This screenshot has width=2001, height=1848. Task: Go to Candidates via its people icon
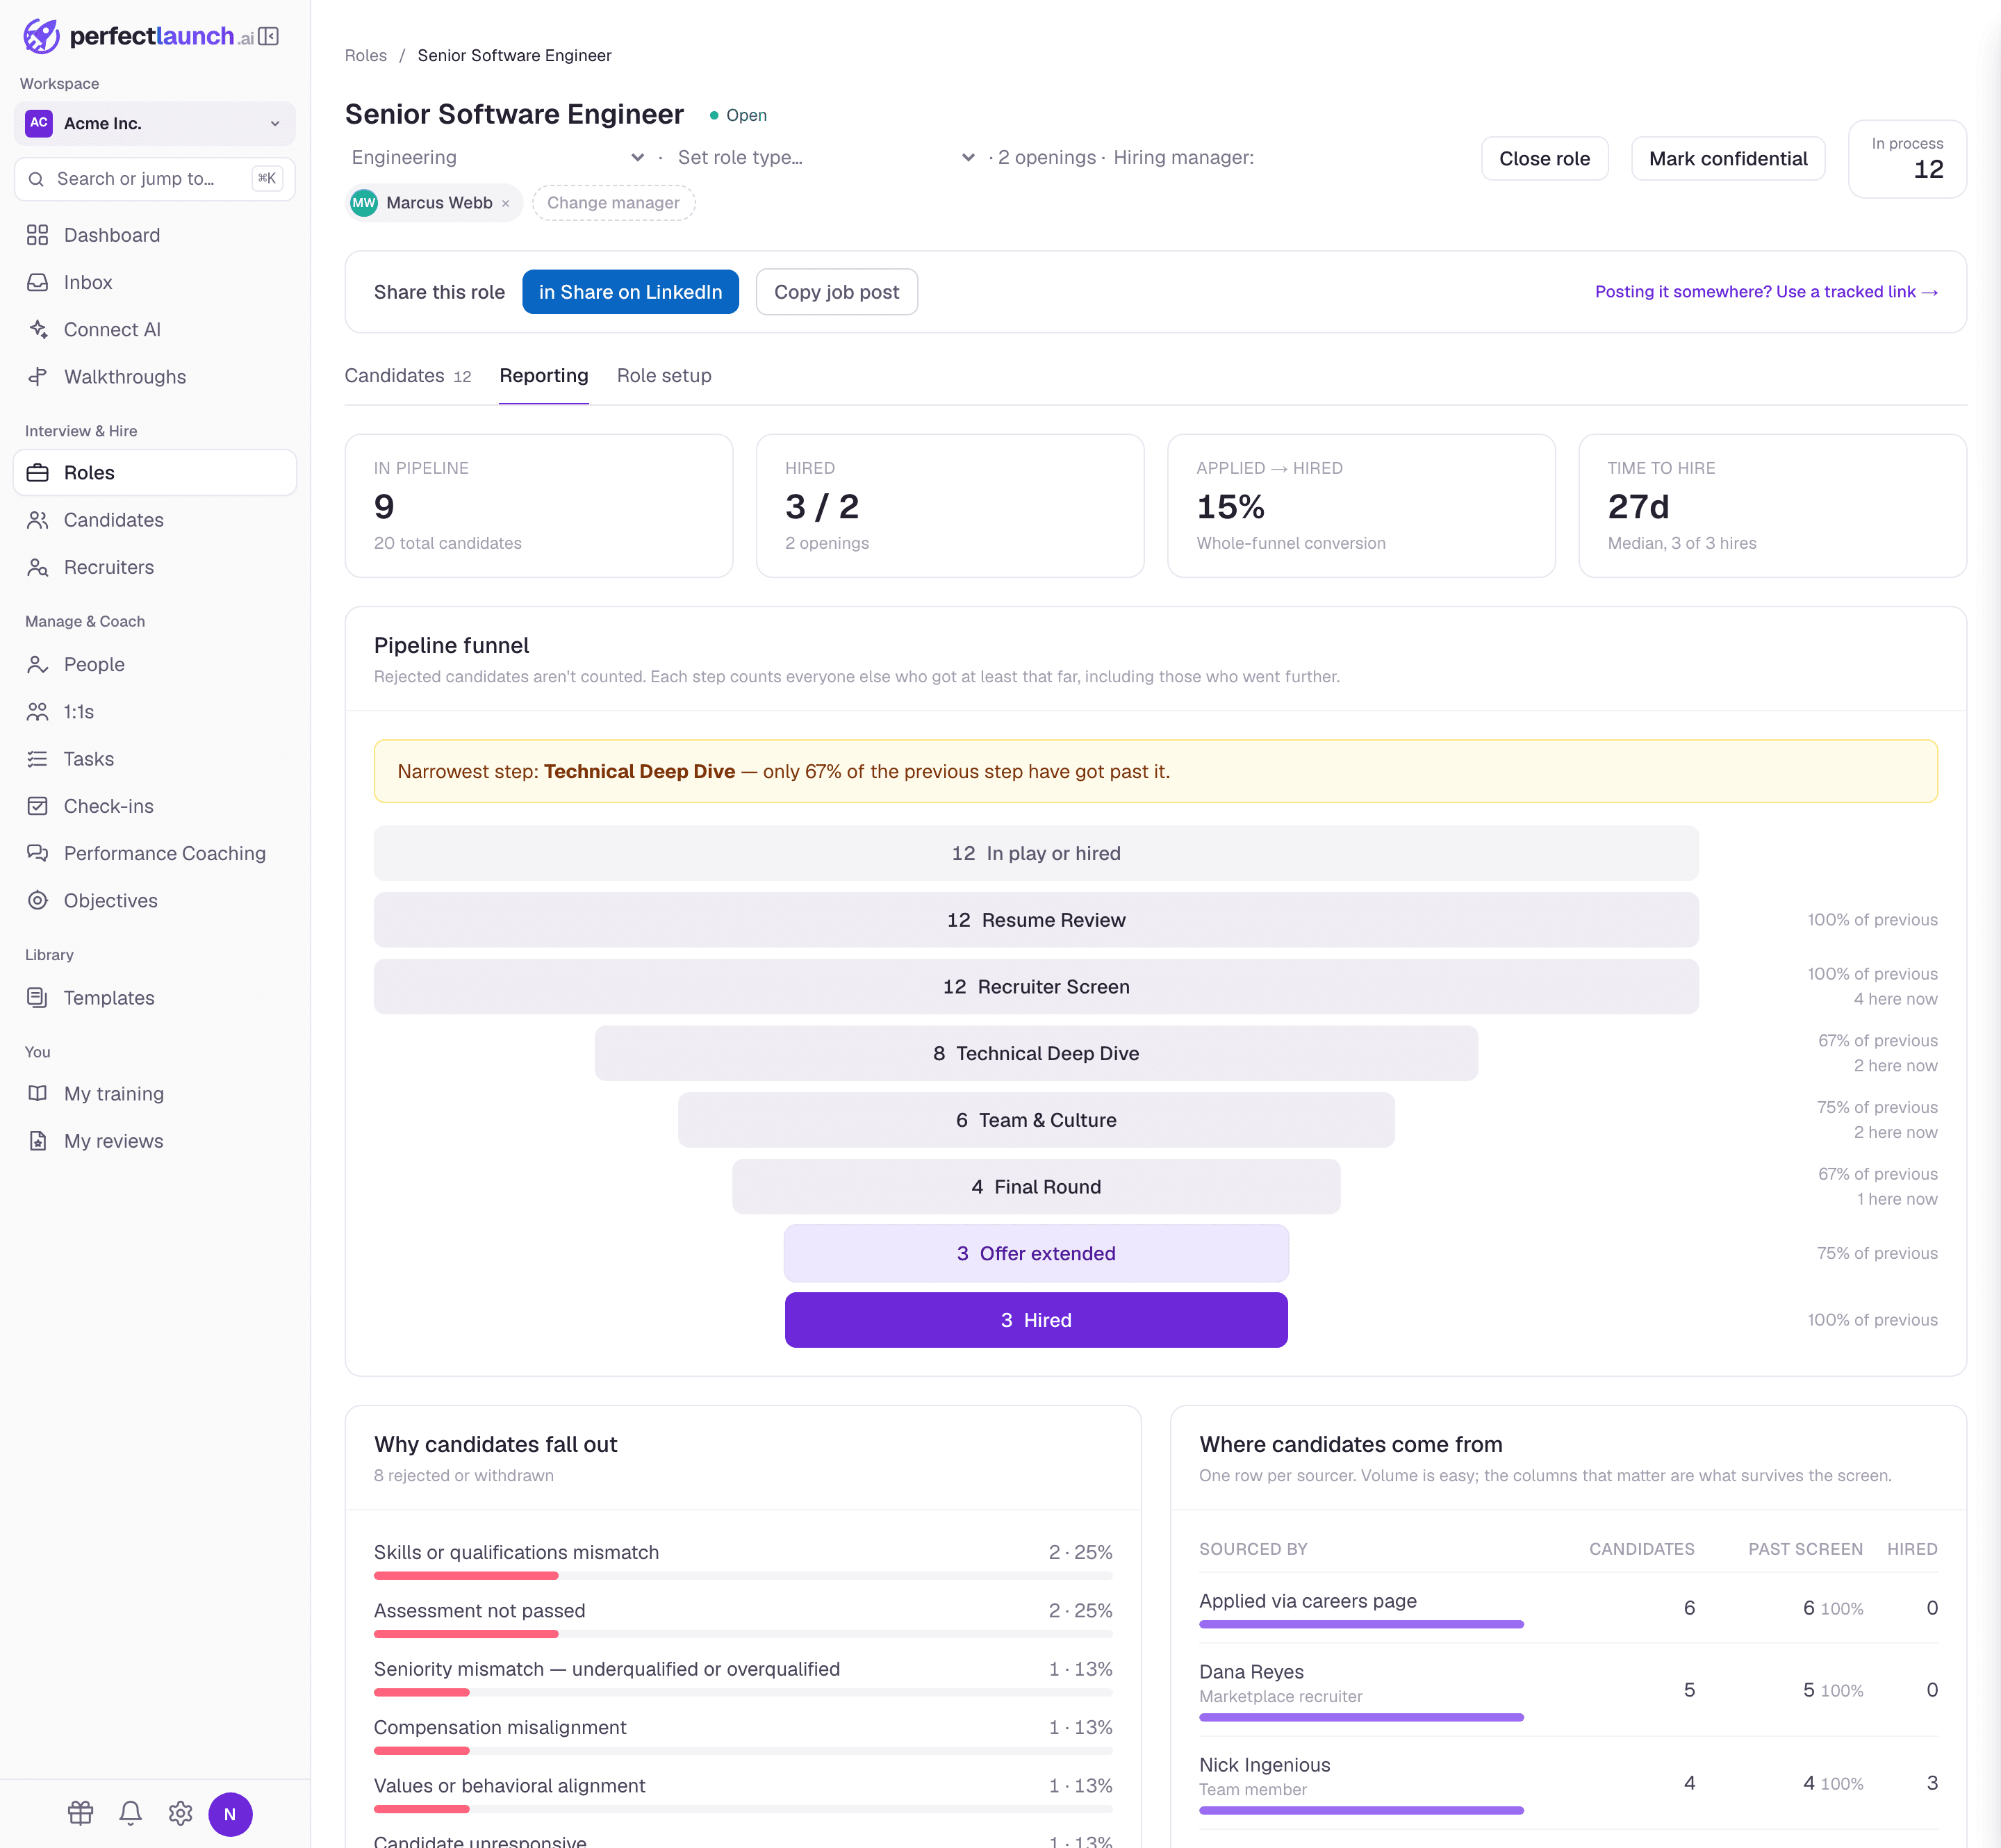coord(38,520)
